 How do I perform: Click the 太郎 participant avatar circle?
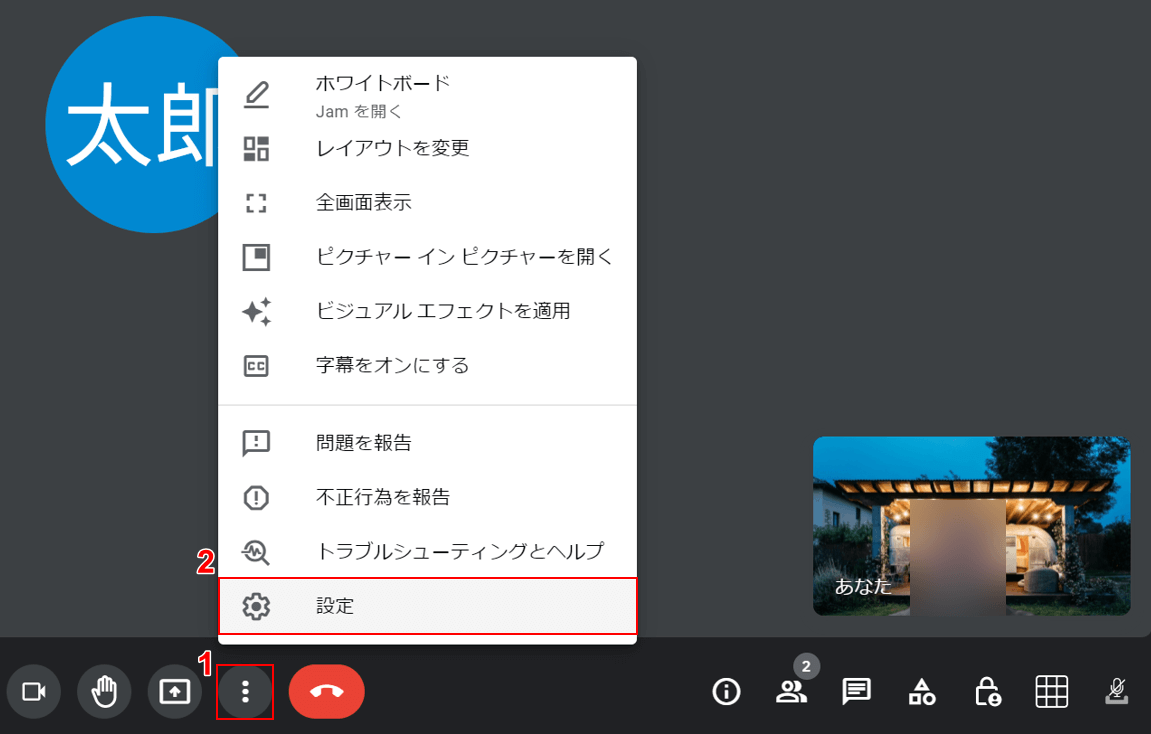tap(132, 125)
